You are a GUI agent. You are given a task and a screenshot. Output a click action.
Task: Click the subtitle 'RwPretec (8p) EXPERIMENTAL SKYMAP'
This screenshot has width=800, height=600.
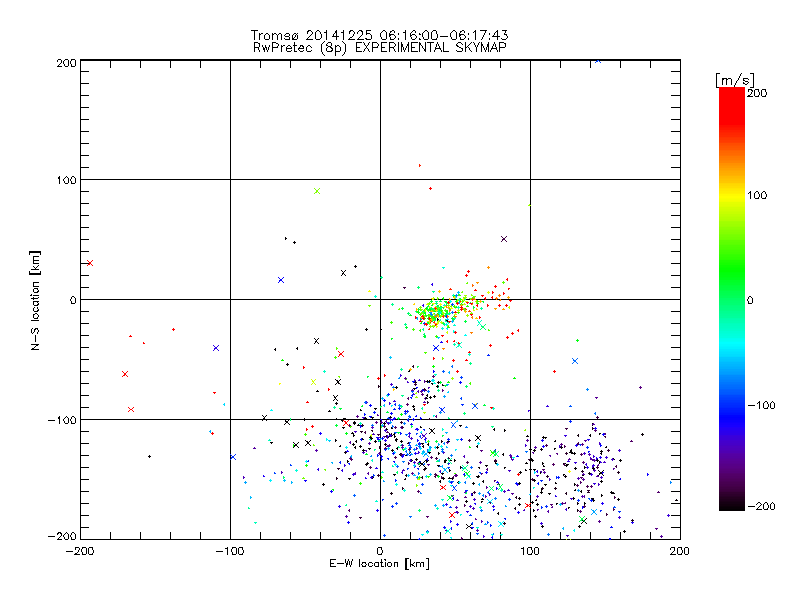pos(380,48)
